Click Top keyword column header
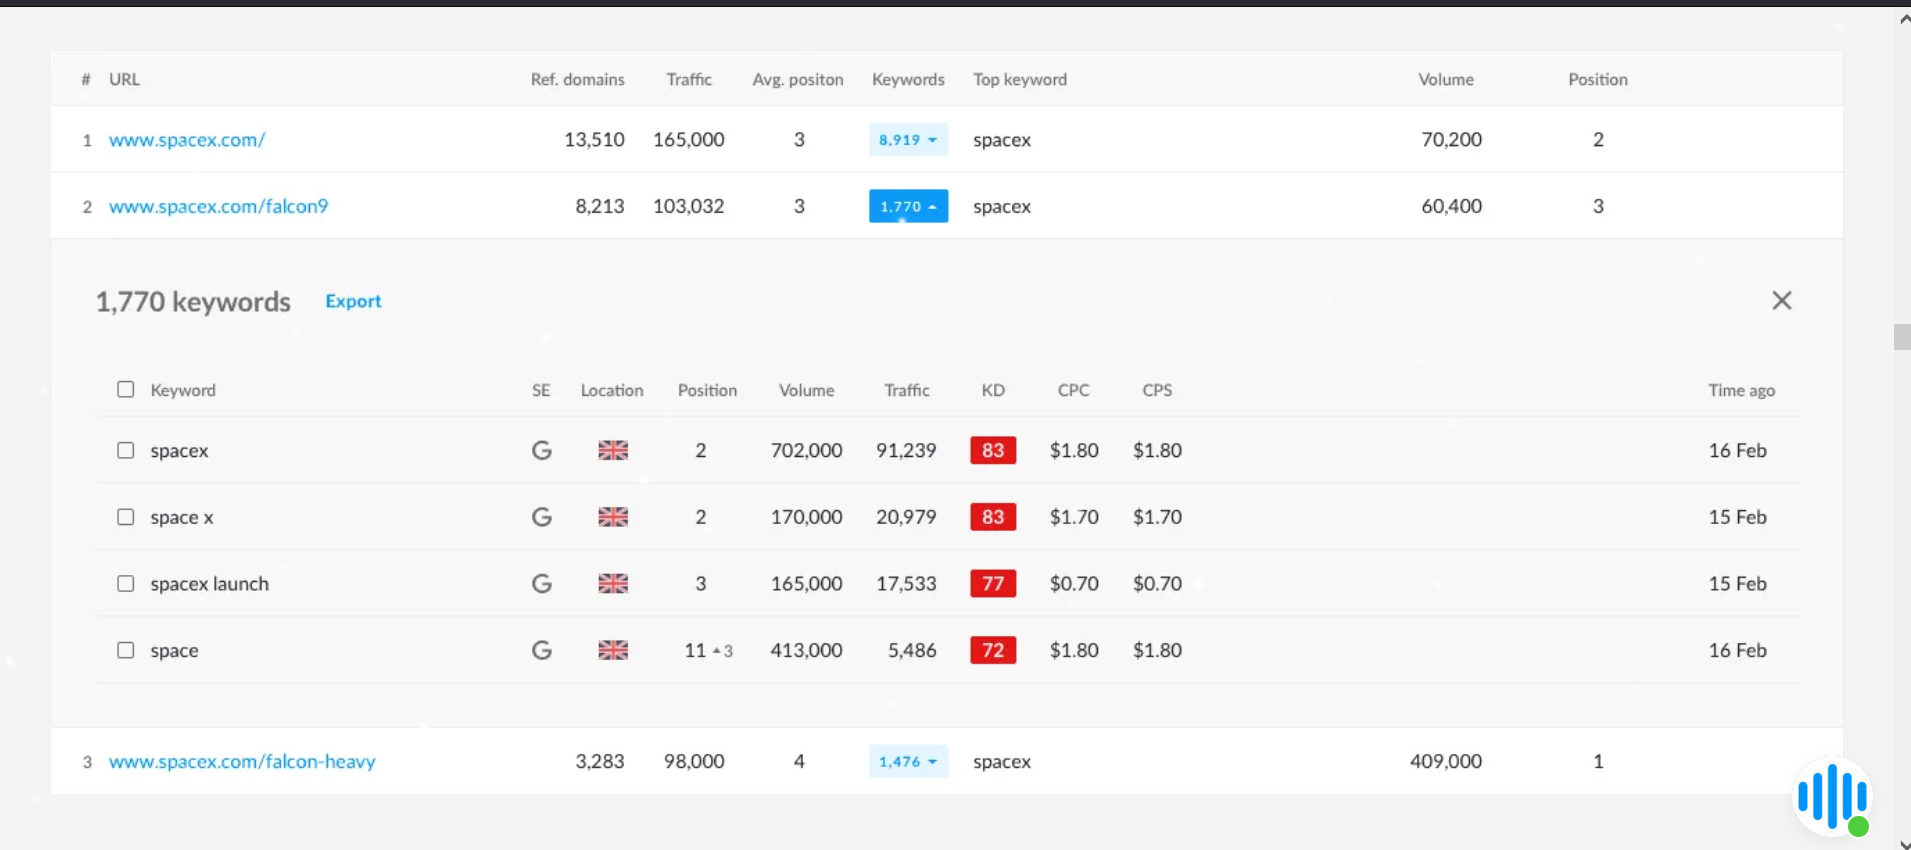The image size is (1911, 850). [x=1020, y=79]
